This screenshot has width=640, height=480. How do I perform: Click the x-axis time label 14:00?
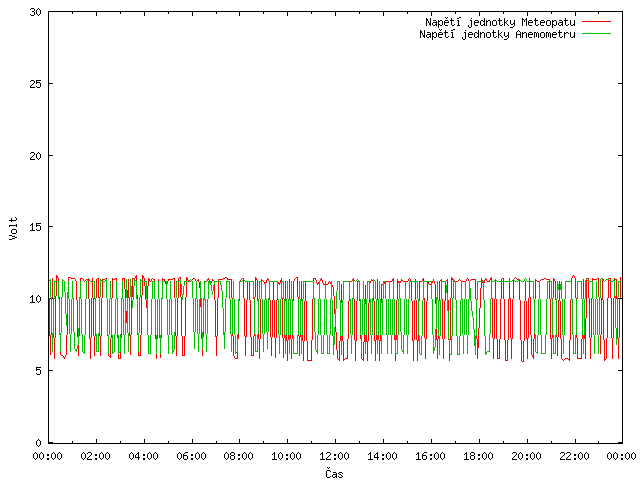pyautogui.click(x=382, y=456)
